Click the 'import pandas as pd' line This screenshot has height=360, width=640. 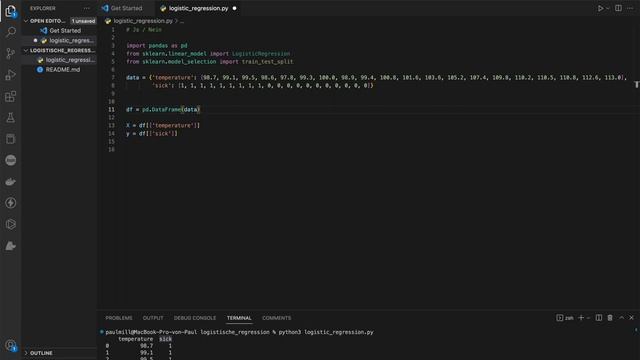coord(157,46)
